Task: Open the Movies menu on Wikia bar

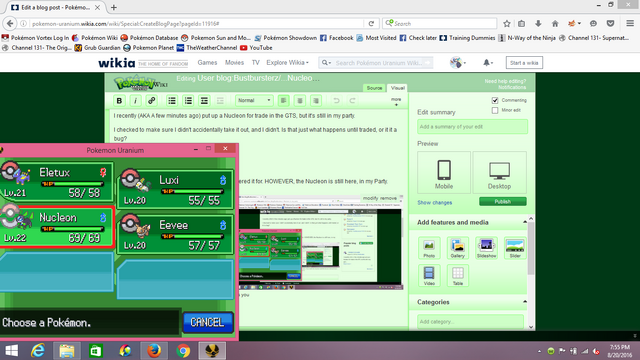Action: [x=234, y=62]
